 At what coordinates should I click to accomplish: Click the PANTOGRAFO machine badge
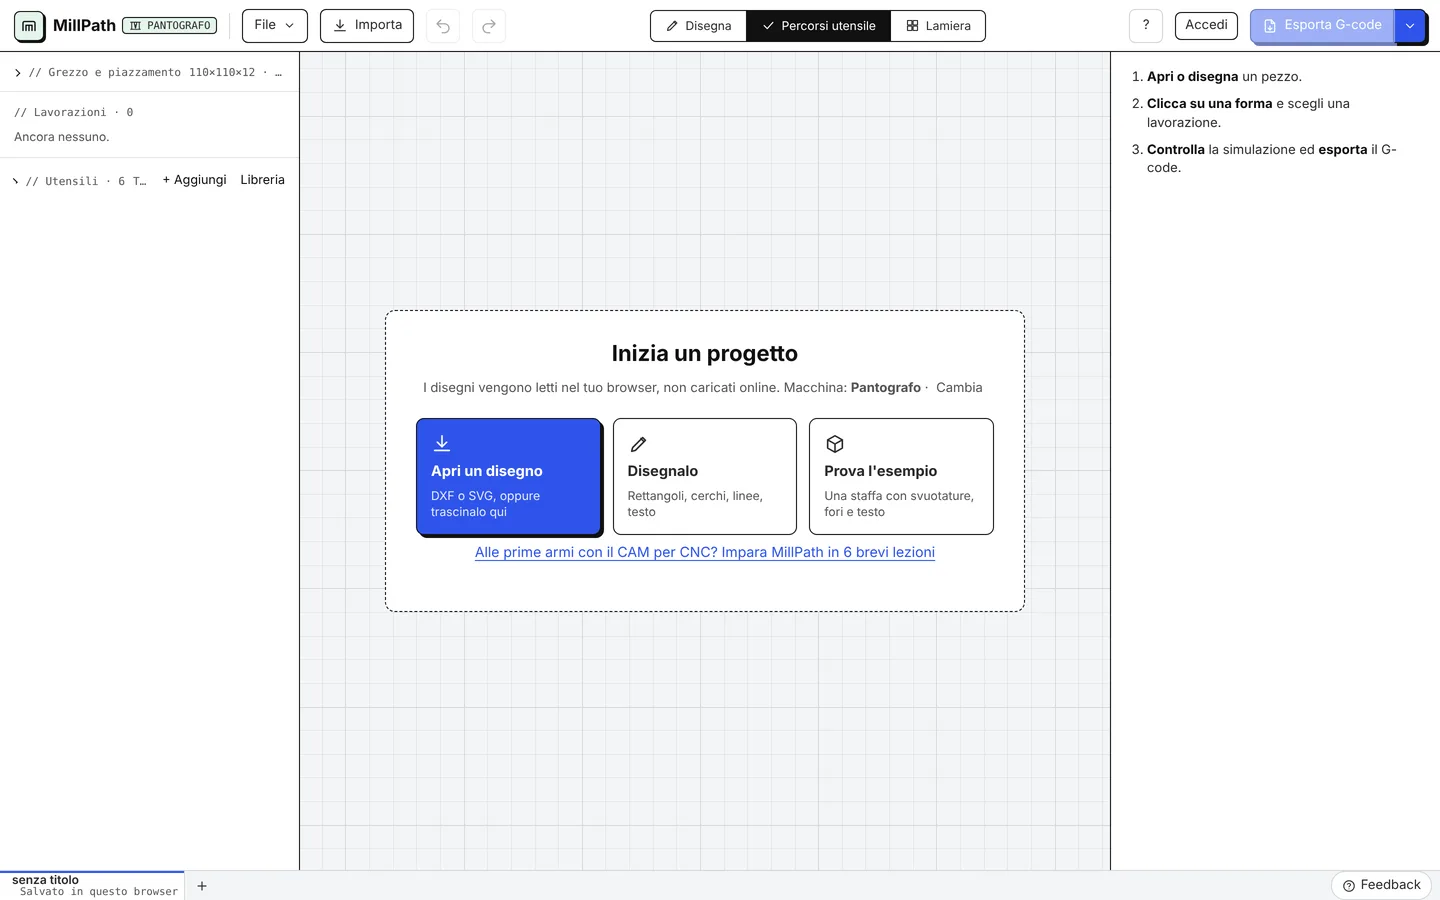[169, 26]
